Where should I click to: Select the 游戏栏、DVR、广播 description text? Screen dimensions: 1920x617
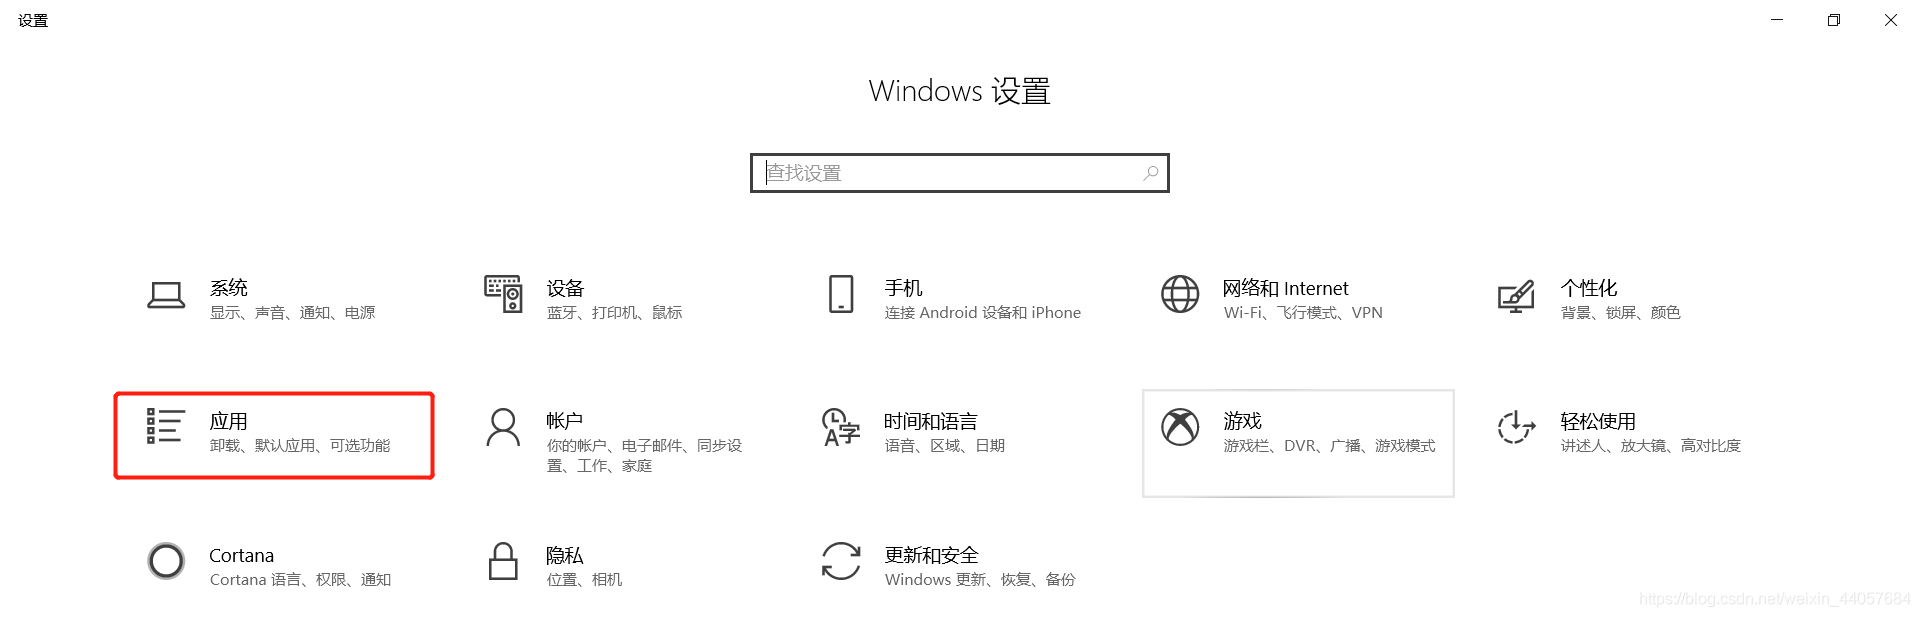[1294, 446]
